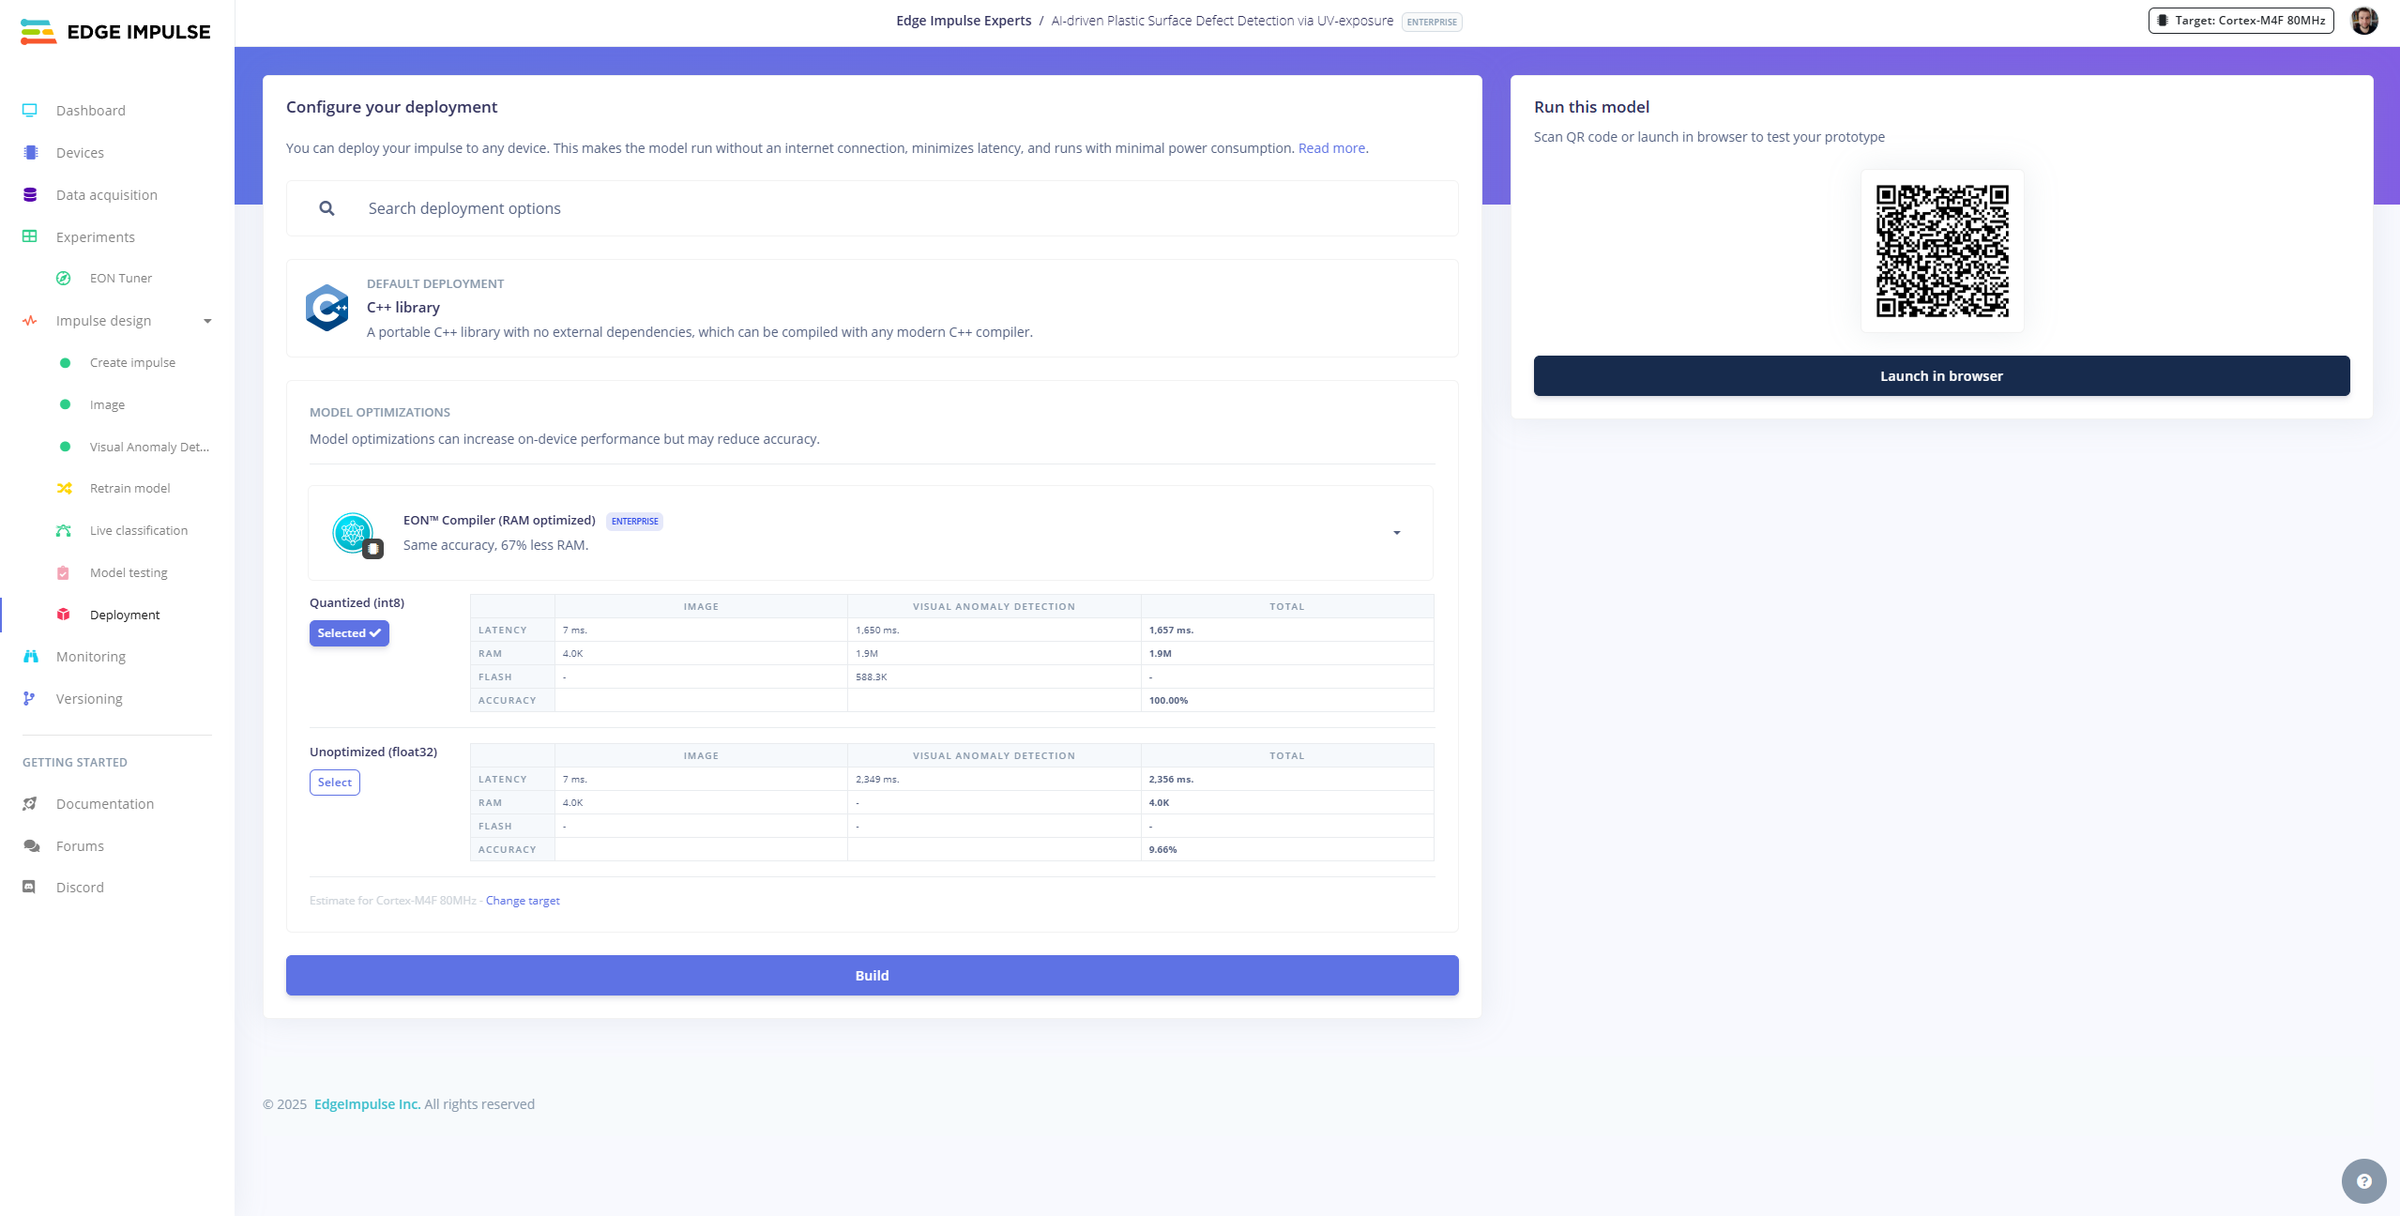Click the green dot beside Create impulse

click(65, 363)
